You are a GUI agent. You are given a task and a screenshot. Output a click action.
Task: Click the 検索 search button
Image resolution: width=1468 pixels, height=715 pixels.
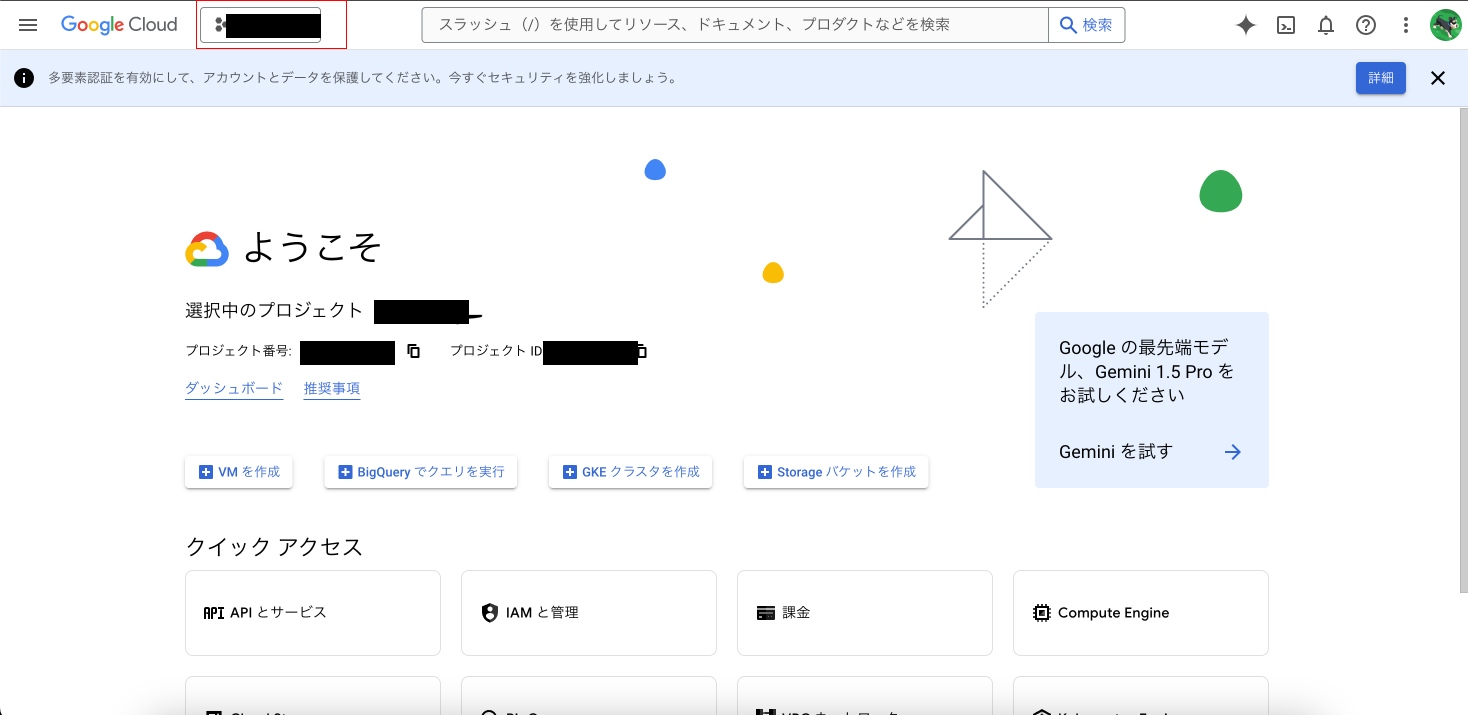pyautogui.click(x=1086, y=25)
